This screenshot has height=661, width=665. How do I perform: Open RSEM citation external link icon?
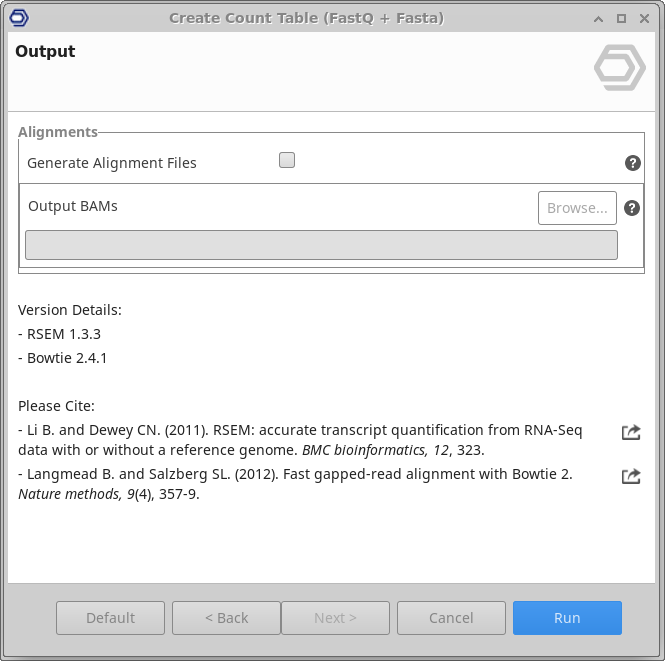click(x=631, y=432)
